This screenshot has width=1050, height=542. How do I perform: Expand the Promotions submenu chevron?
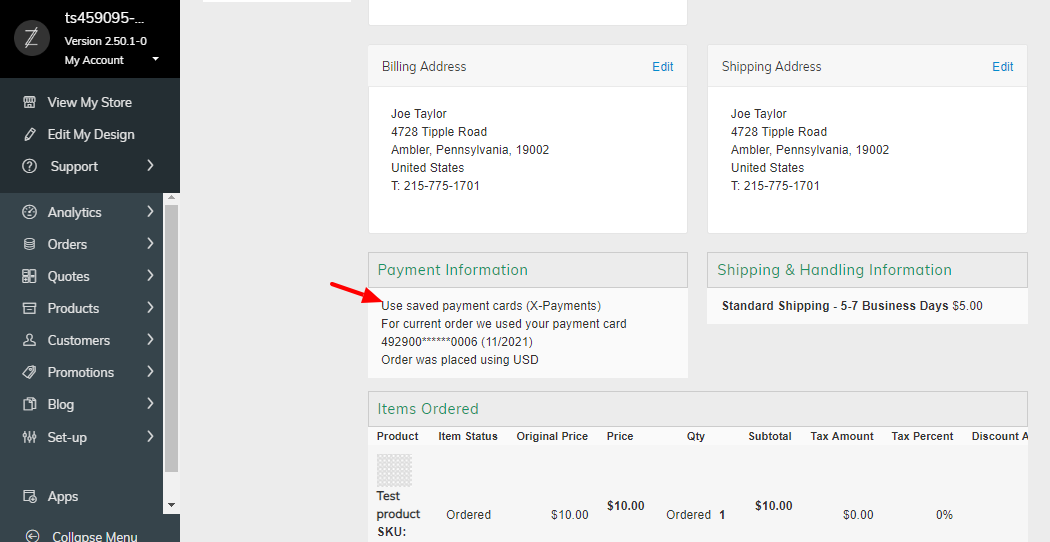tap(150, 372)
